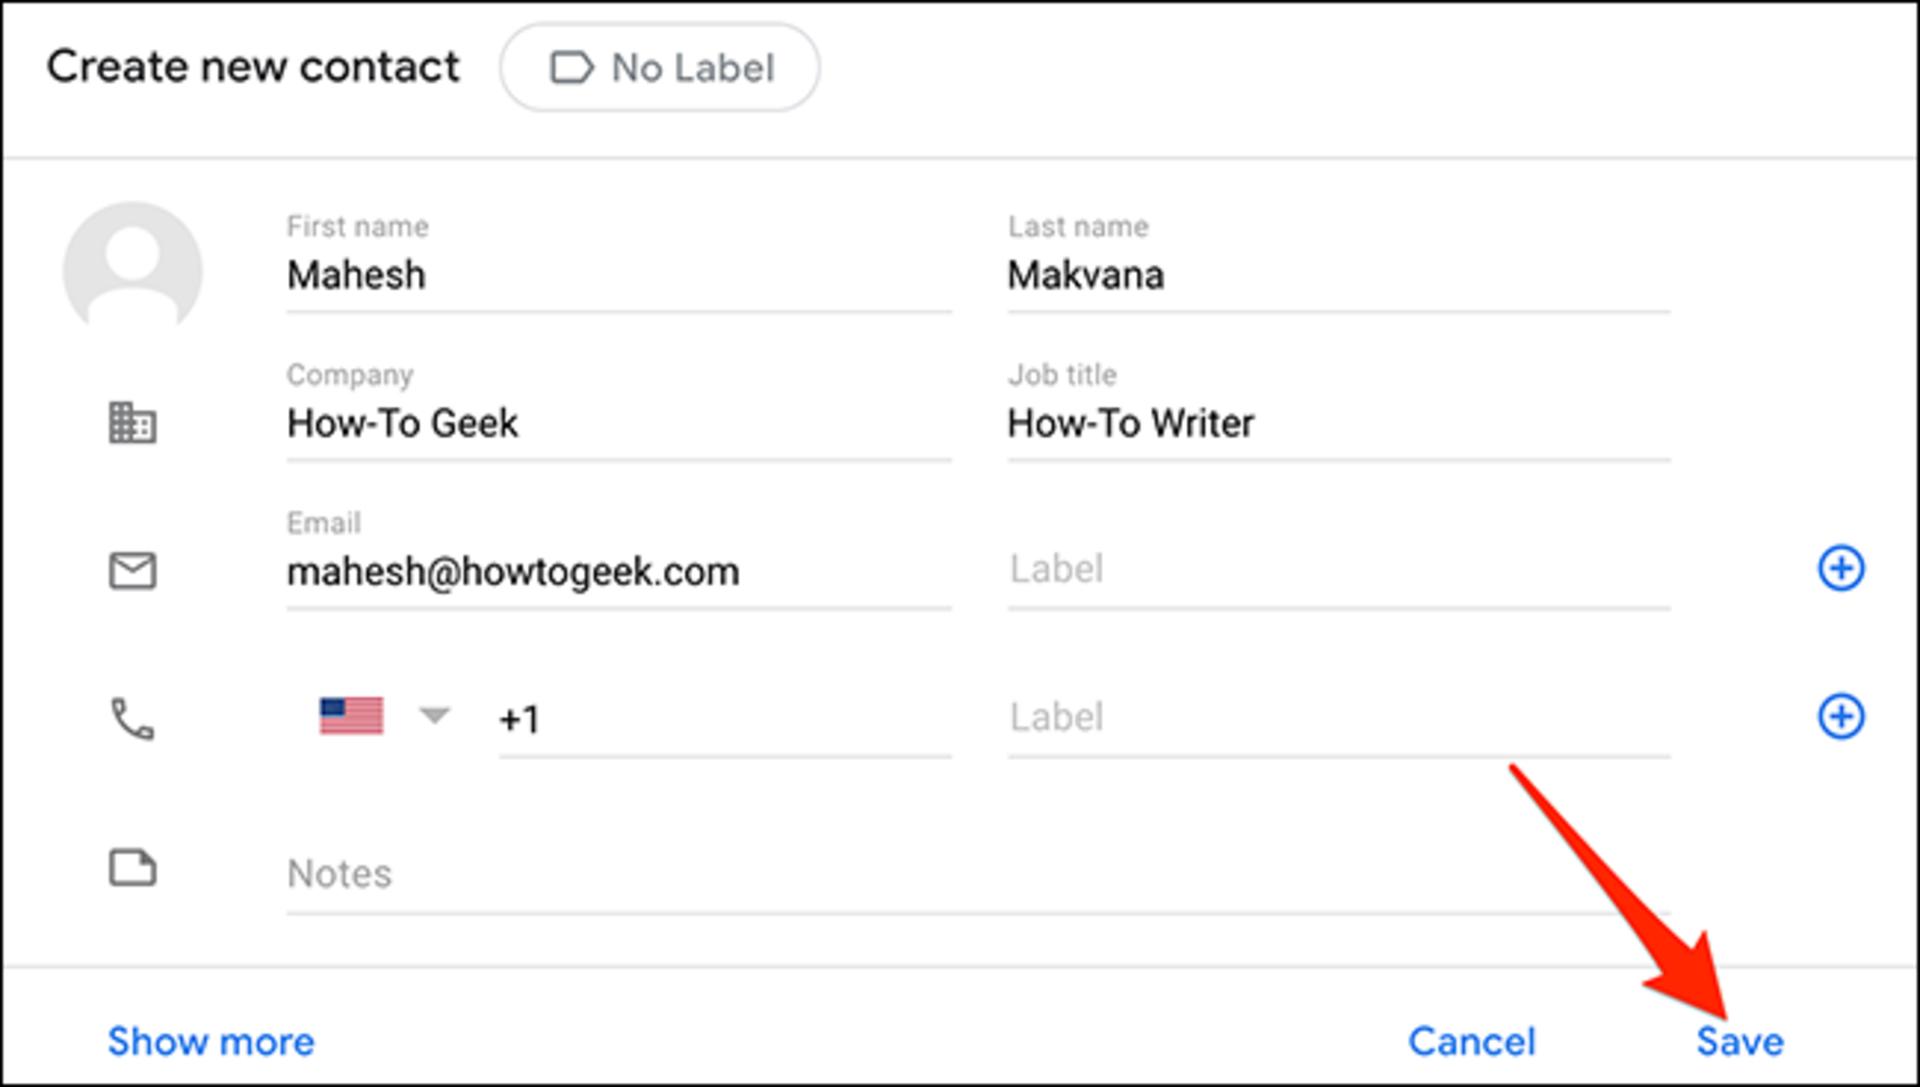This screenshot has width=1920, height=1087.
Task: Click the notes page icon
Action: pos(132,868)
